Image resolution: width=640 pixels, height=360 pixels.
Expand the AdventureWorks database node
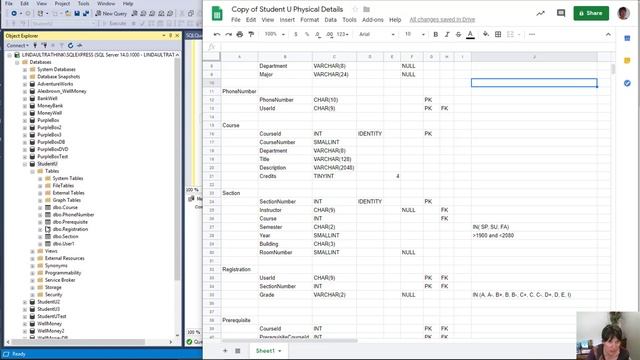tap(25, 84)
